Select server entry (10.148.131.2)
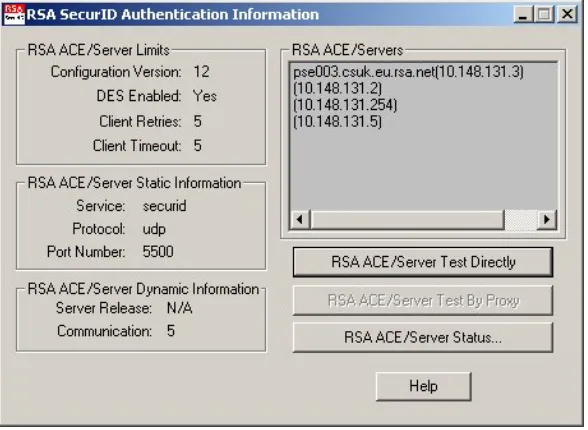The height and width of the screenshot is (430, 588). [337, 88]
